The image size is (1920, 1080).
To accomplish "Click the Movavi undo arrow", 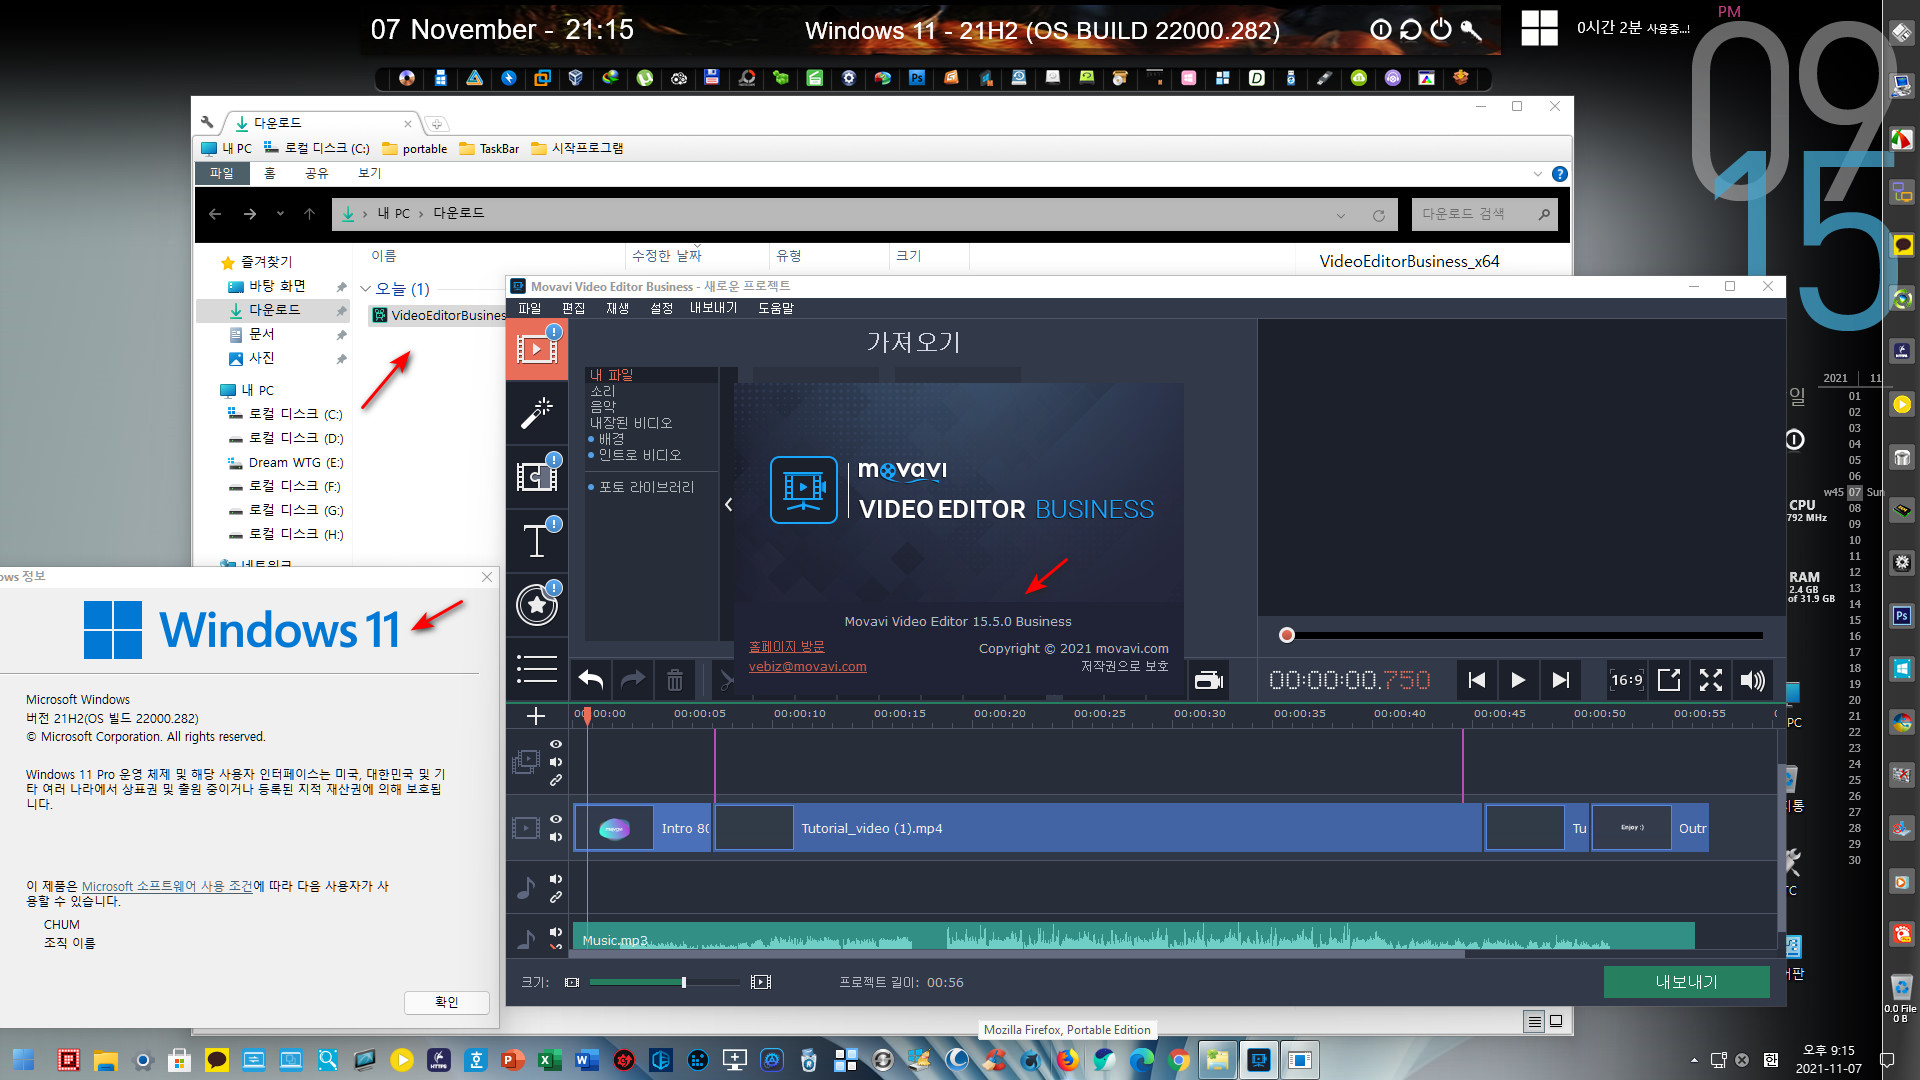I will pos(591,680).
